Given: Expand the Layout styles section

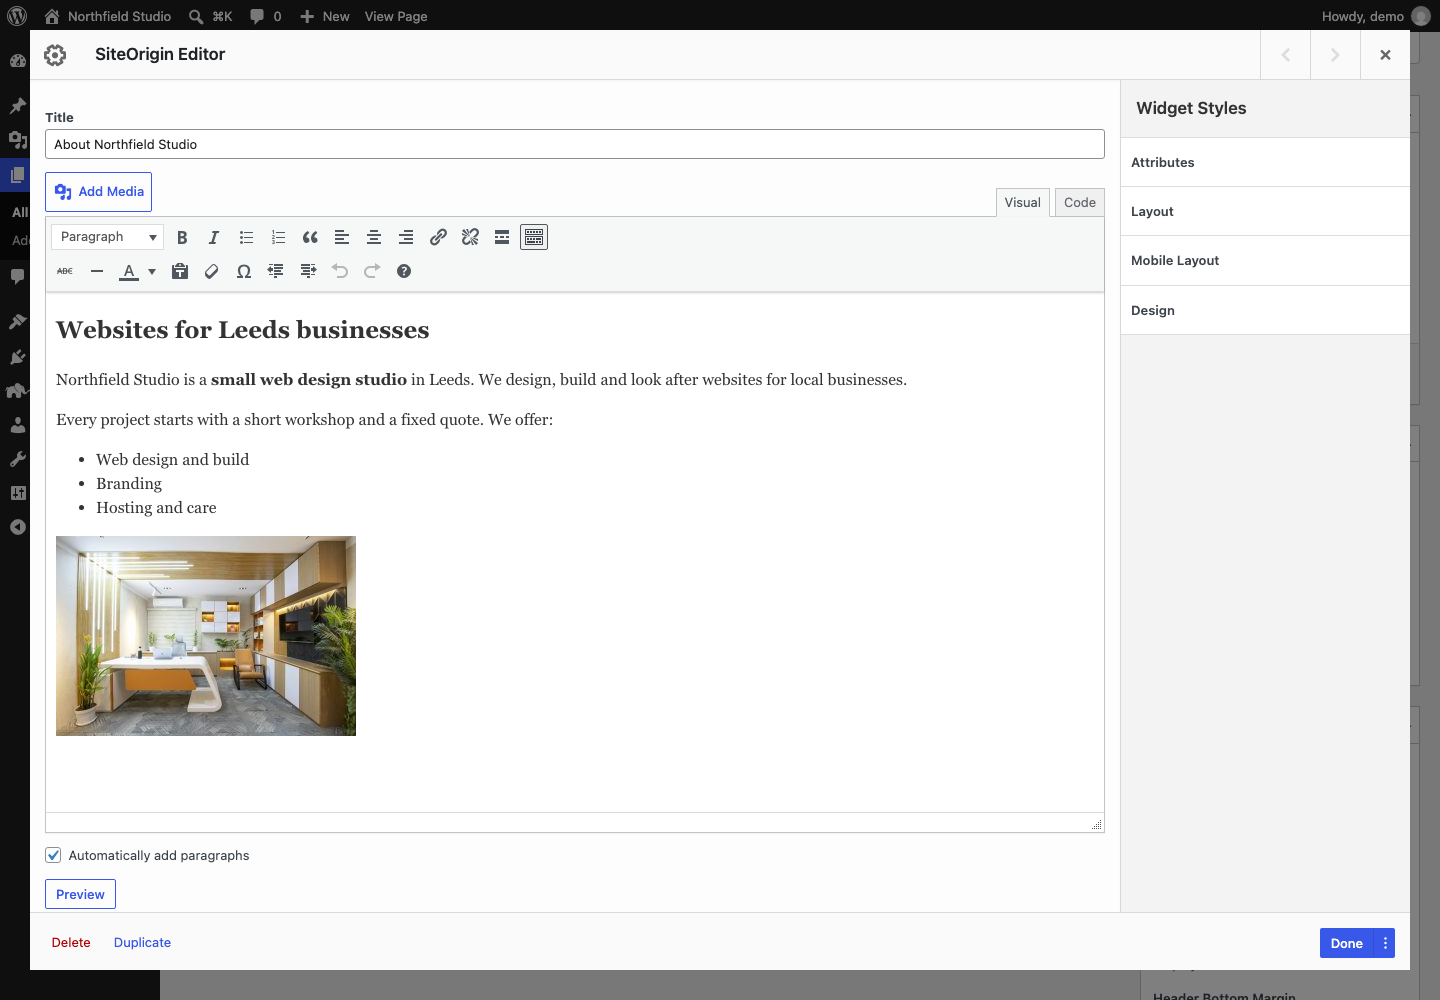Looking at the screenshot, I should tap(1265, 211).
